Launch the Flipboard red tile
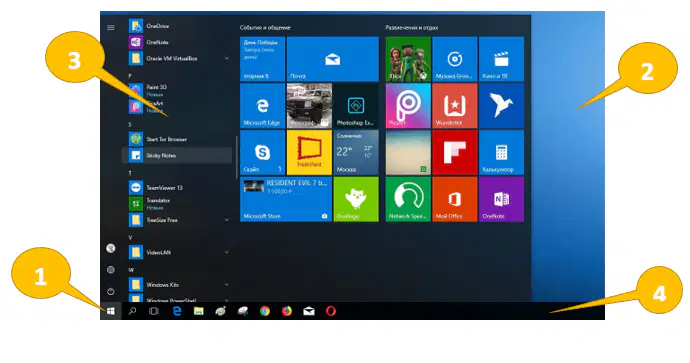690x363 pixels. (x=455, y=152)
